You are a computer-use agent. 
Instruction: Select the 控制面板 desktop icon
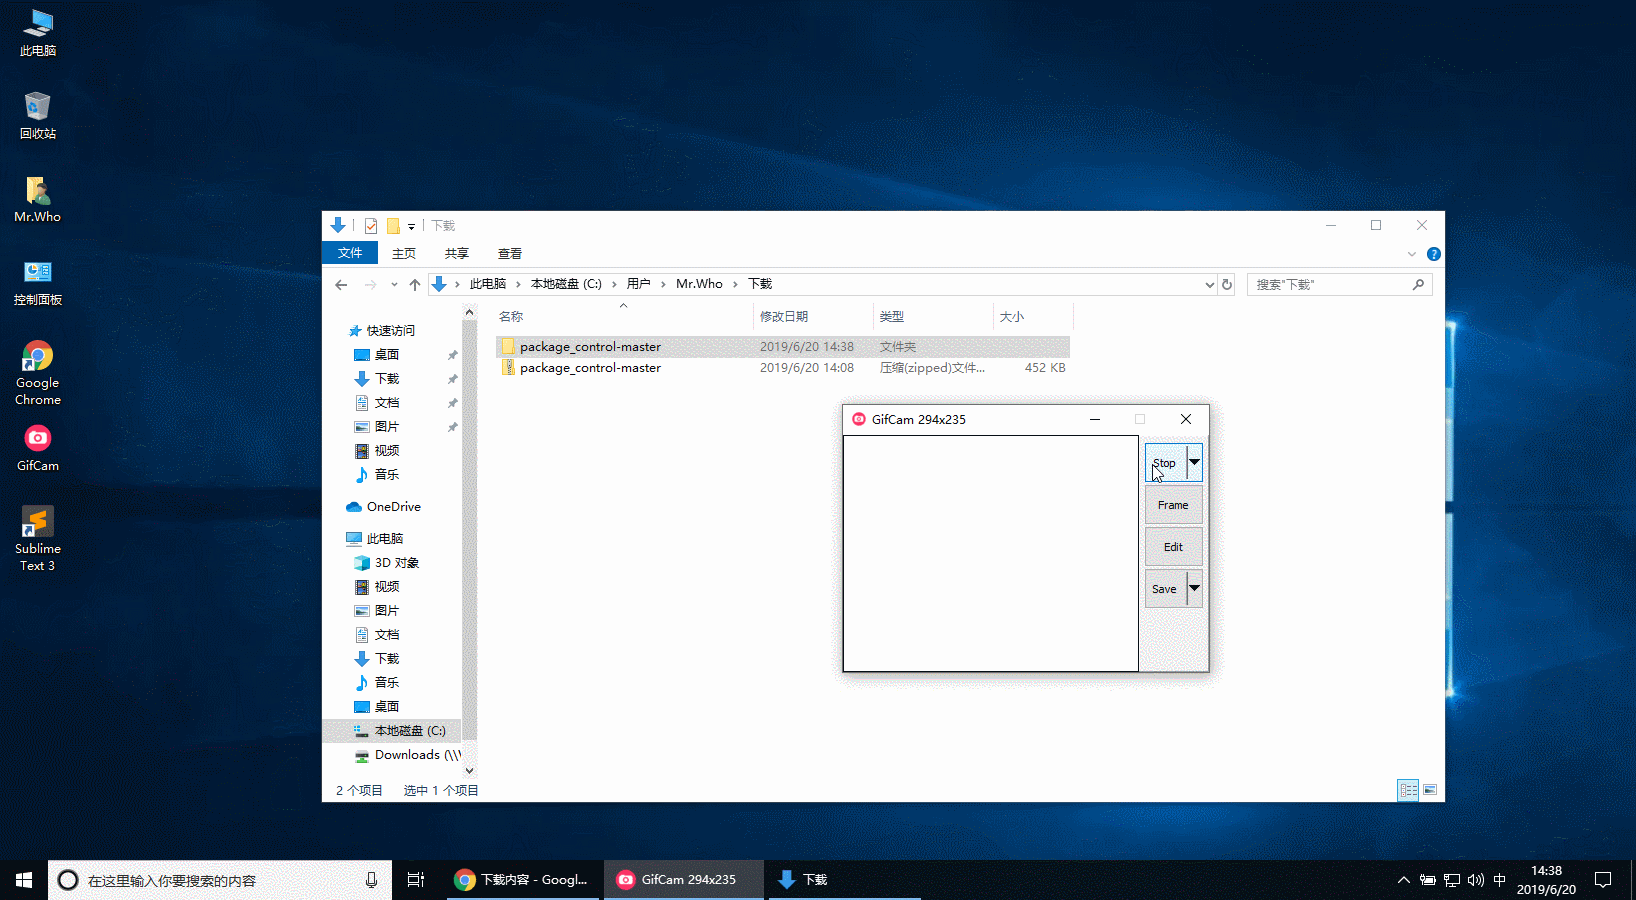[x=38, y=282]
